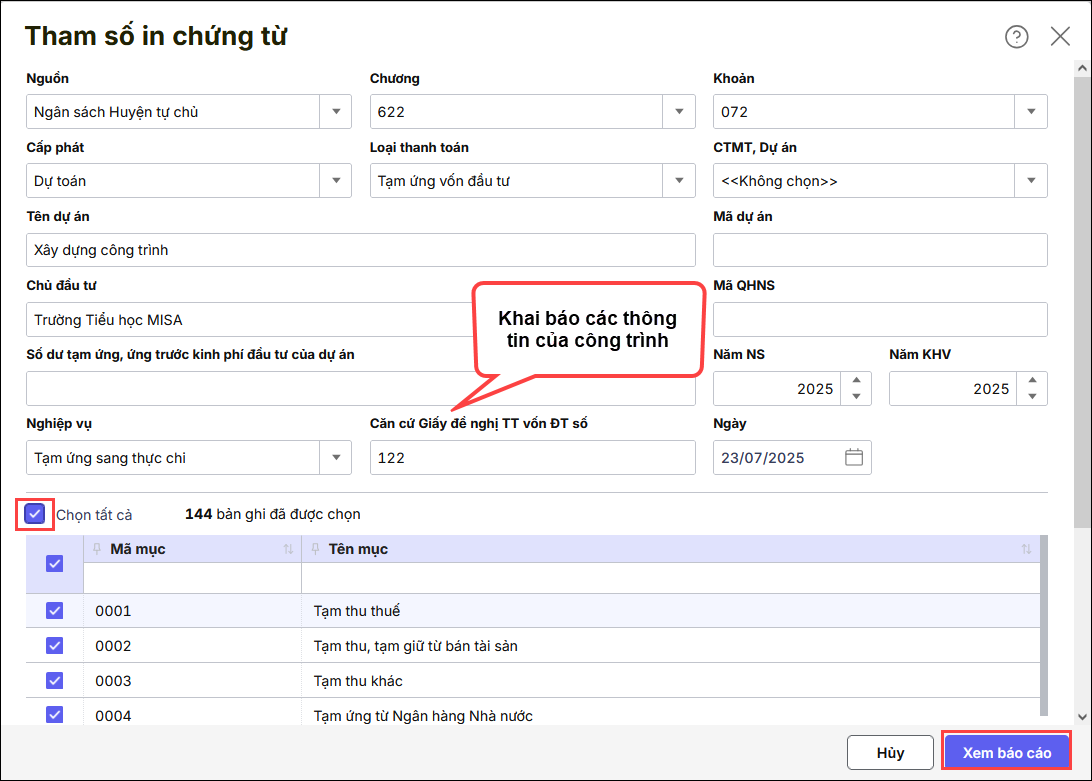Screen dimensions: 1092x781
Task: Toggle the Chọn tất cả checkbox
Action: click(x=35, y=514)
